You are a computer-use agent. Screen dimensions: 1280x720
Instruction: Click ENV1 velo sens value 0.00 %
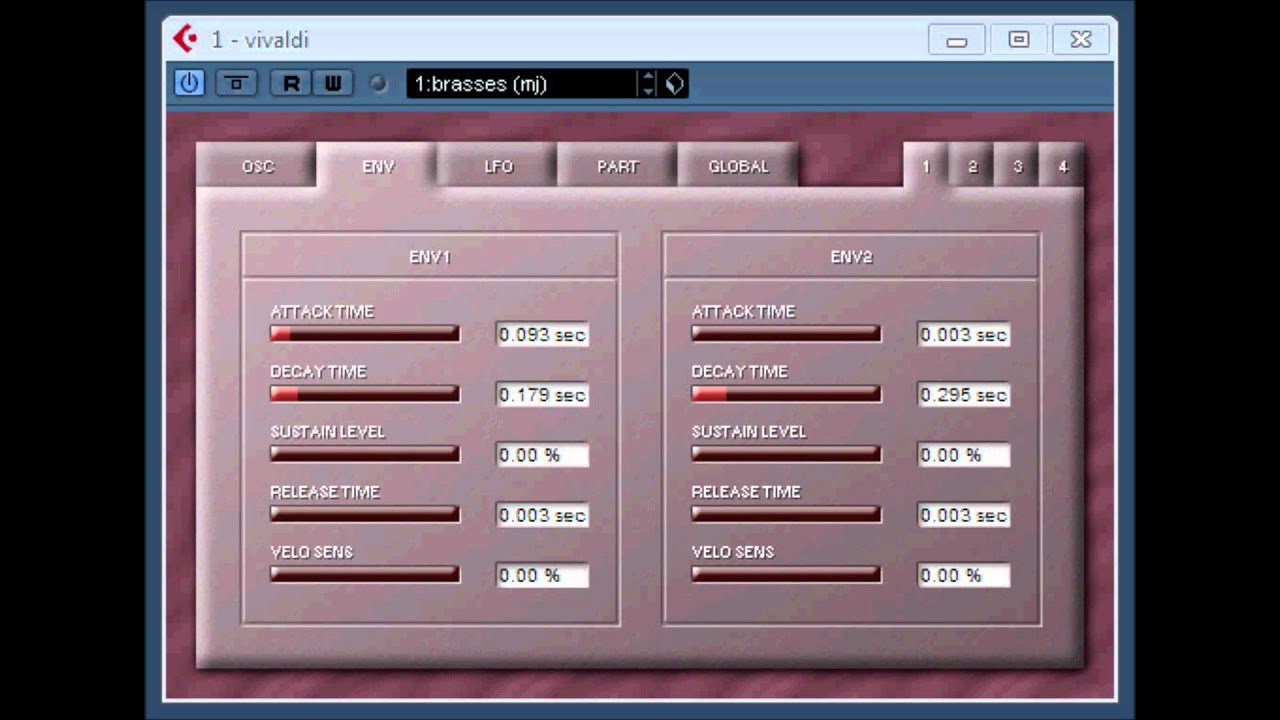(542, 575)
